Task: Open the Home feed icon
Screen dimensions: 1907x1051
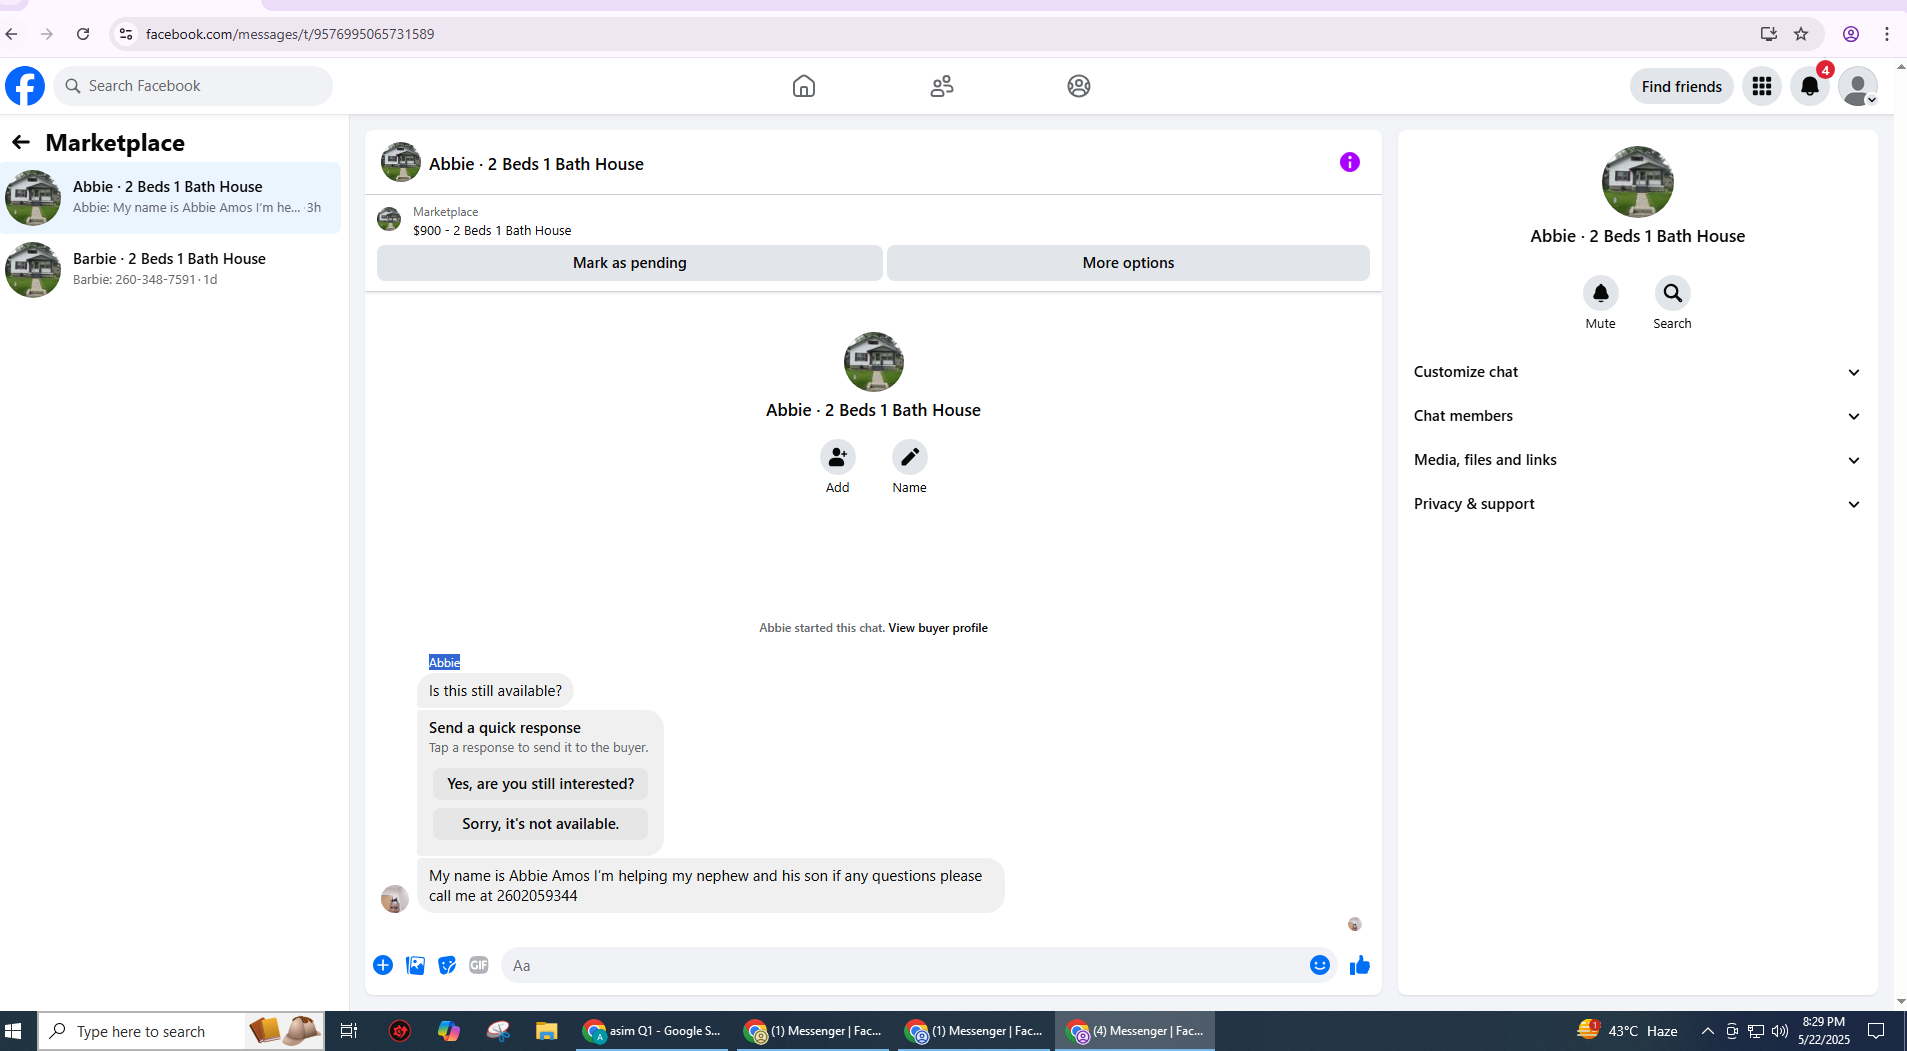Action: pos(804,86)
